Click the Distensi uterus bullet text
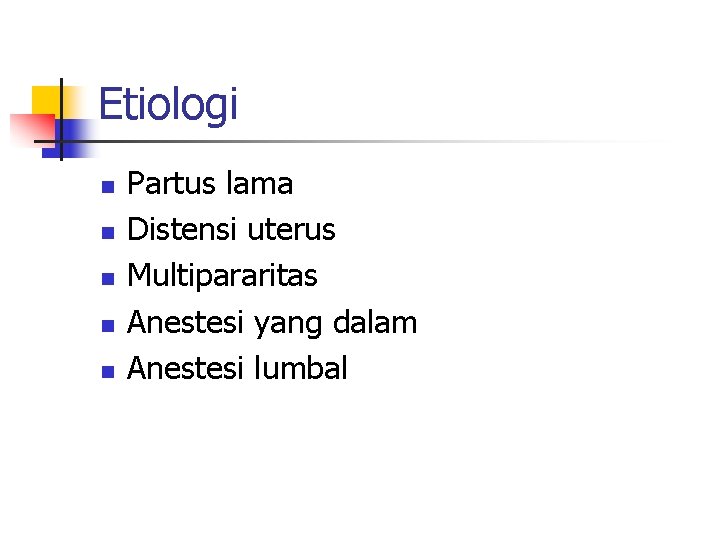This screenshot has height=540, width=720. (x=231, y=230)
